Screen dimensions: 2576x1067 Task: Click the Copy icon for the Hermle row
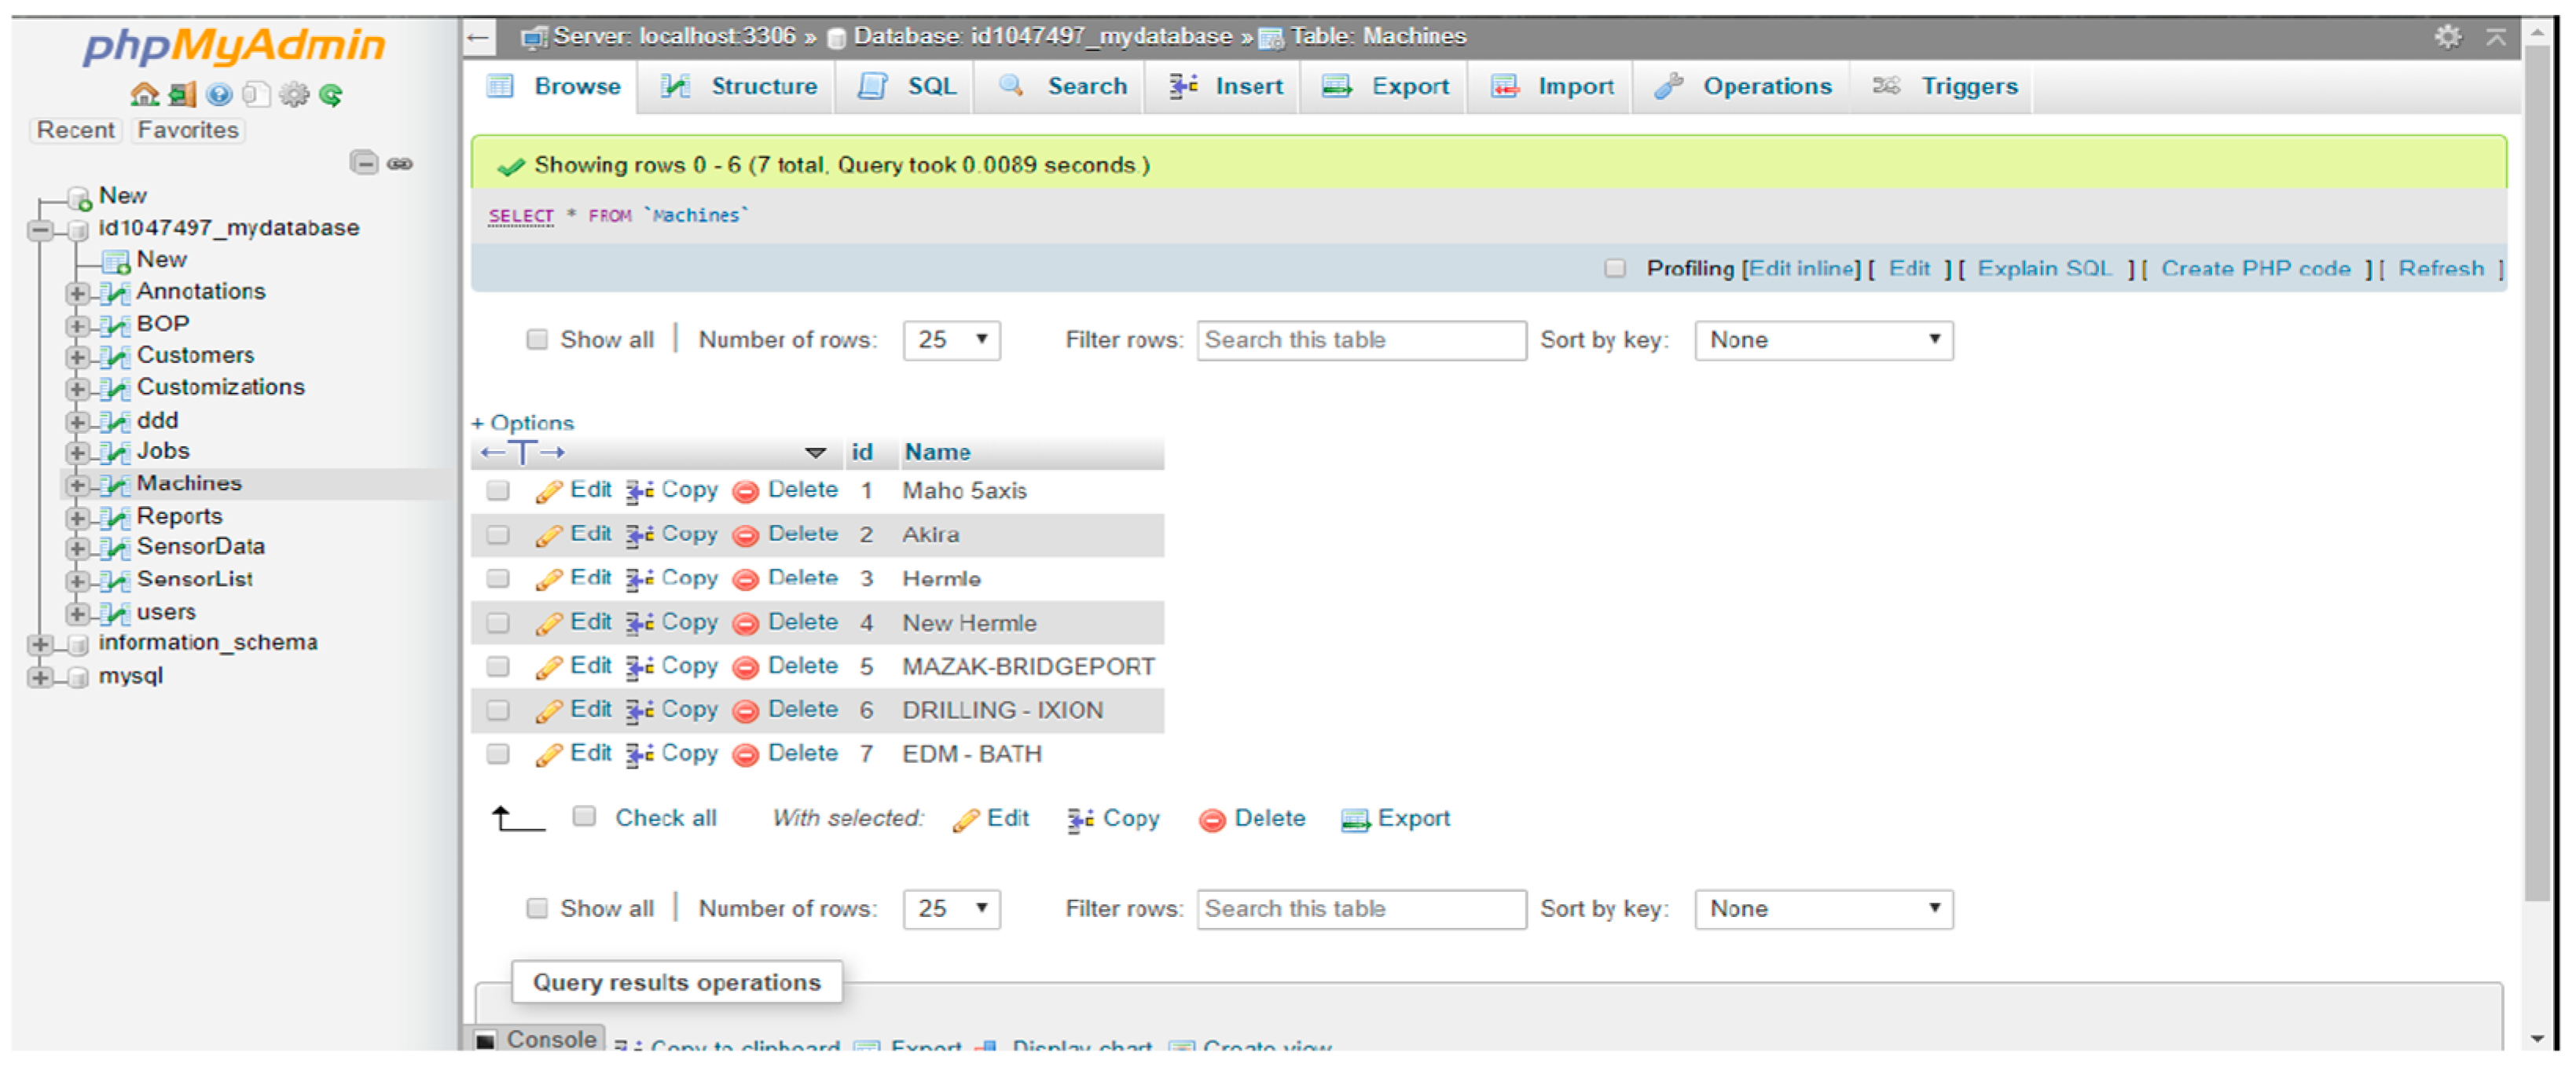click(x=640, y=579)
